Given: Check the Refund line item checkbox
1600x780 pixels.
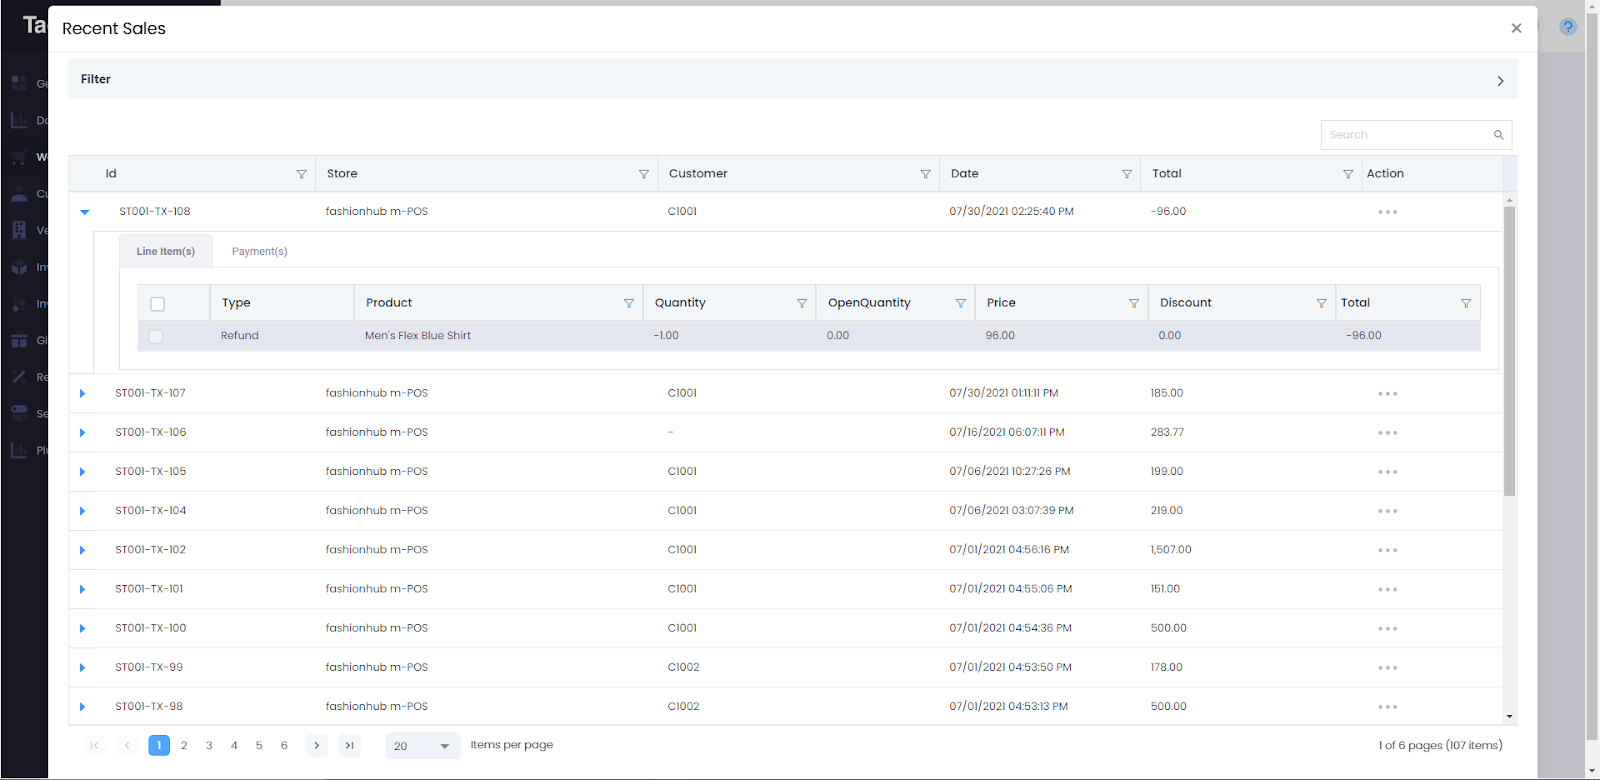Looking at the screenshot, I should pos(156,336).
